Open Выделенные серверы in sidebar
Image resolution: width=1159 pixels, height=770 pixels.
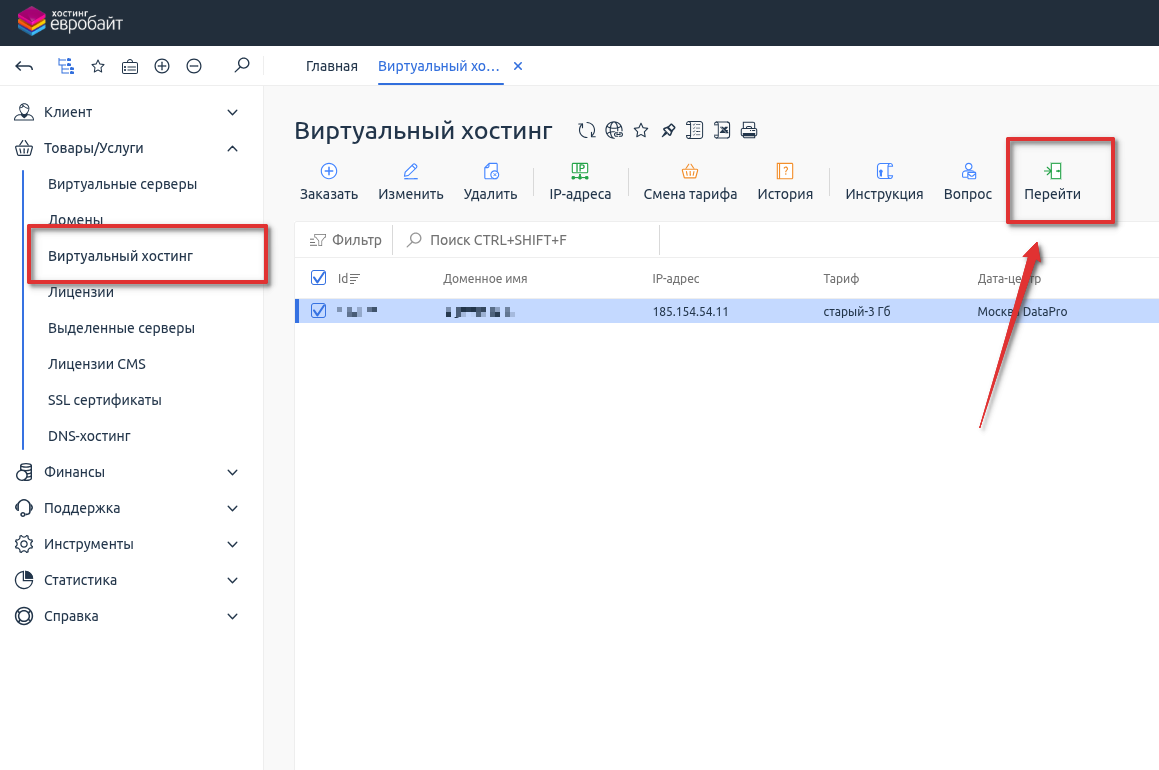(x=121, y=328)
